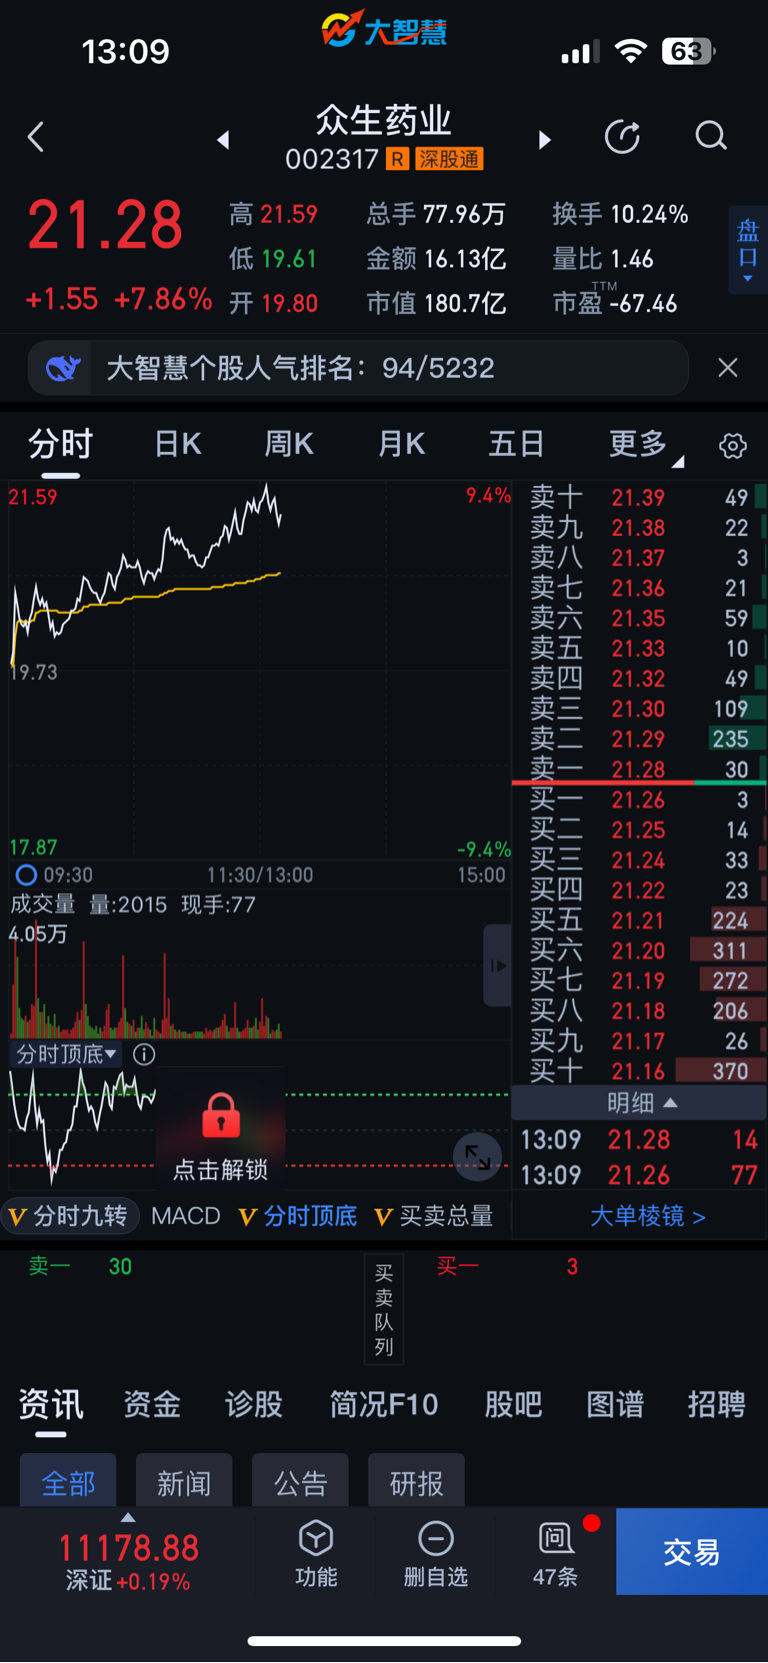Select the 买一 21.26 order row

pyautogui.click(x=639, y=799)
